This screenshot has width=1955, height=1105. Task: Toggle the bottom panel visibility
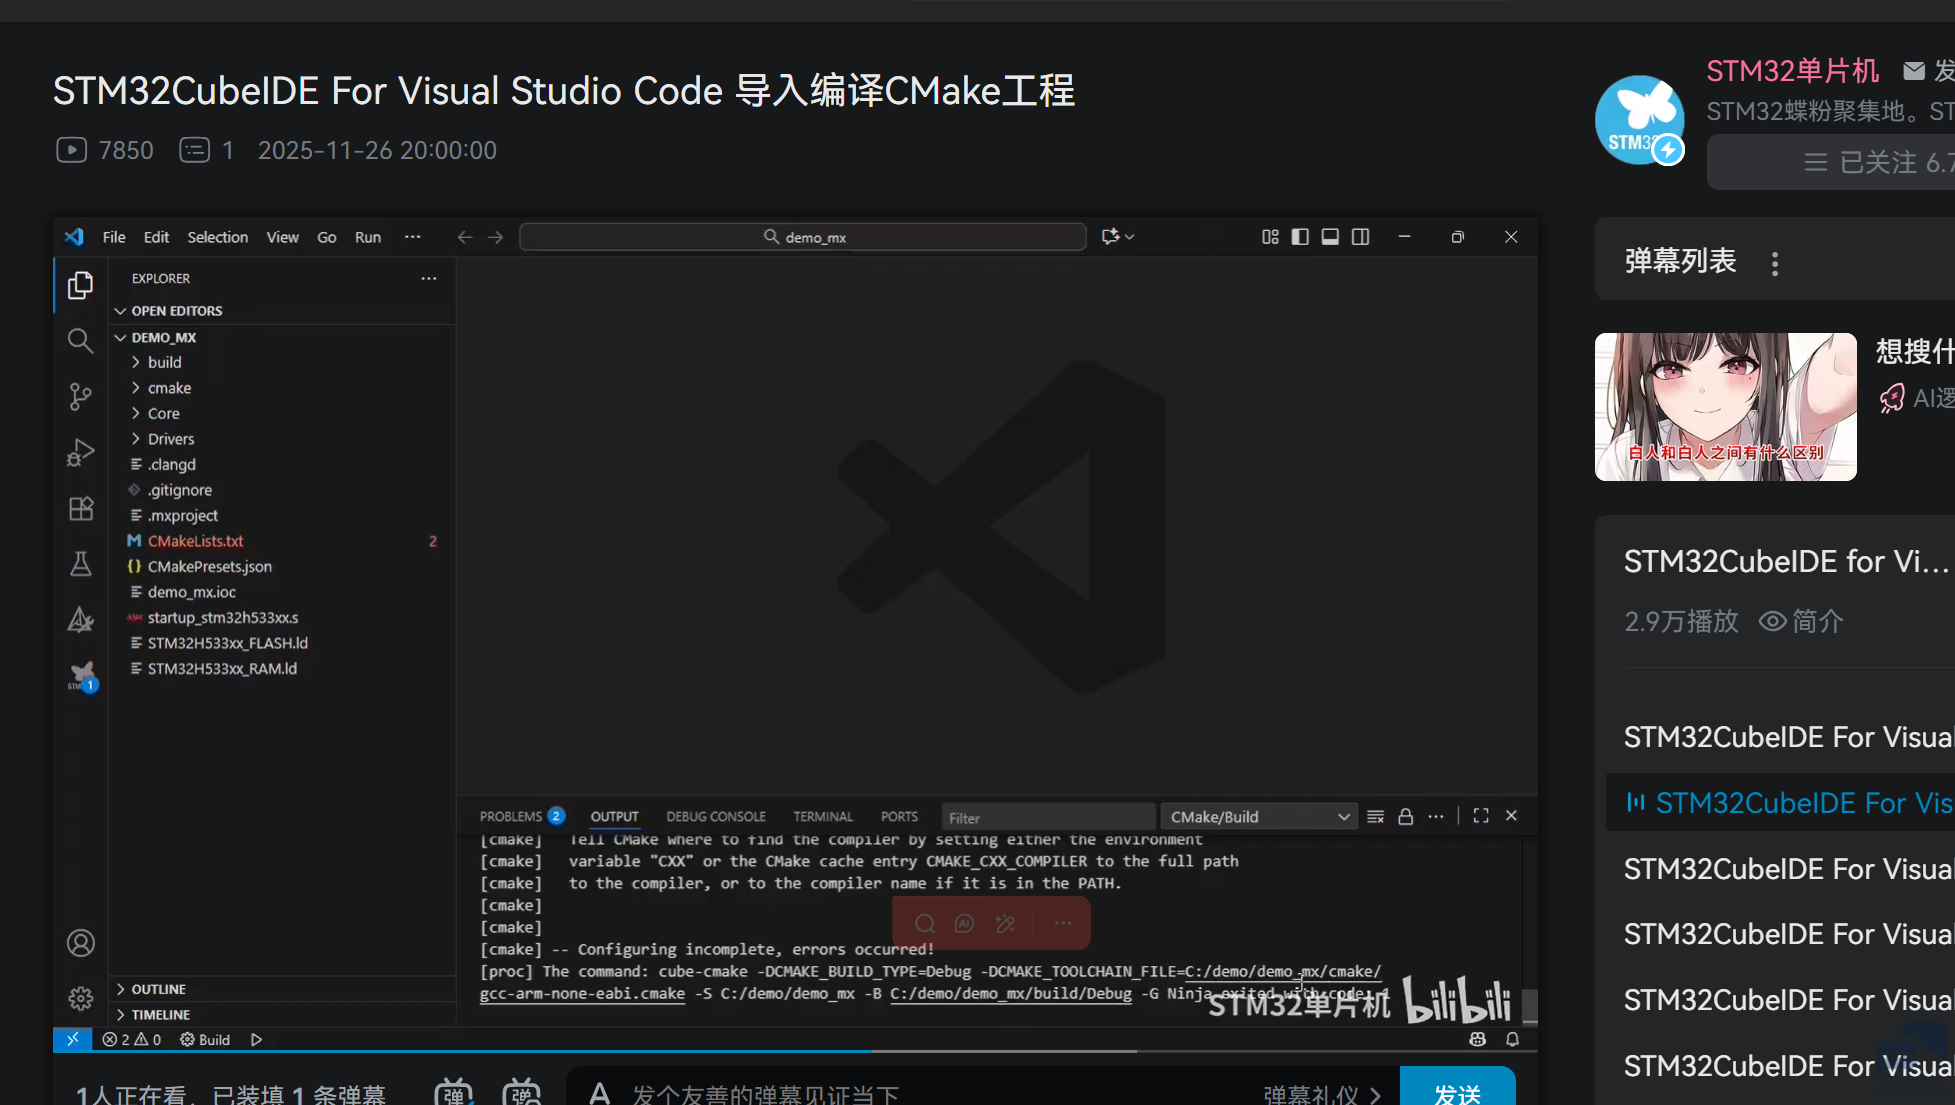pos(1330,237)
